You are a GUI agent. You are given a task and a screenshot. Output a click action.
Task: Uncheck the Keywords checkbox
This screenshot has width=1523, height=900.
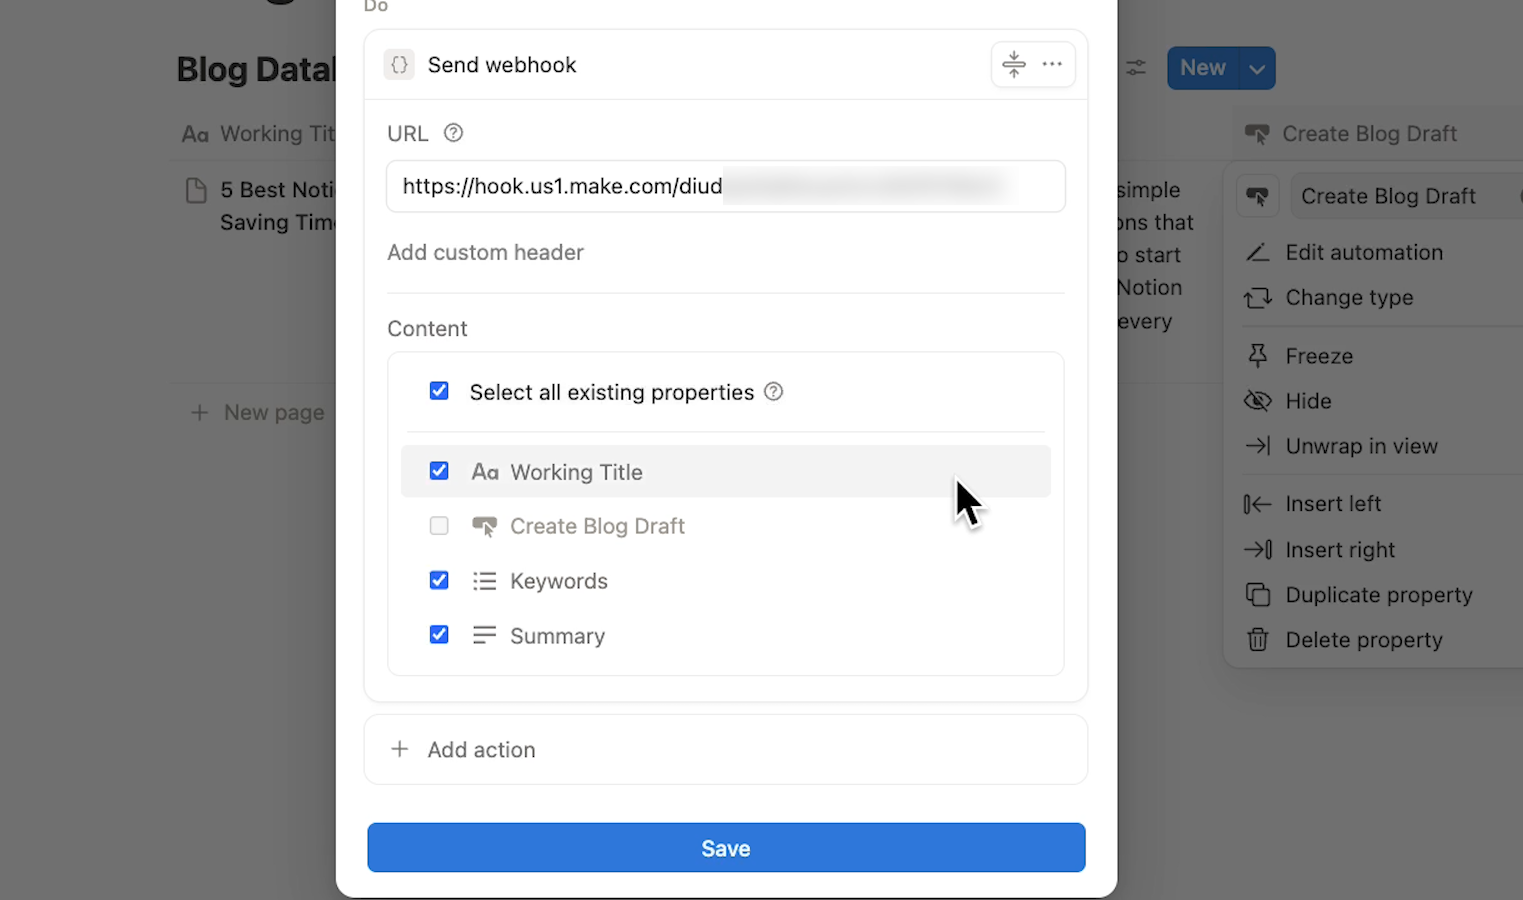(x=439, y=580)
